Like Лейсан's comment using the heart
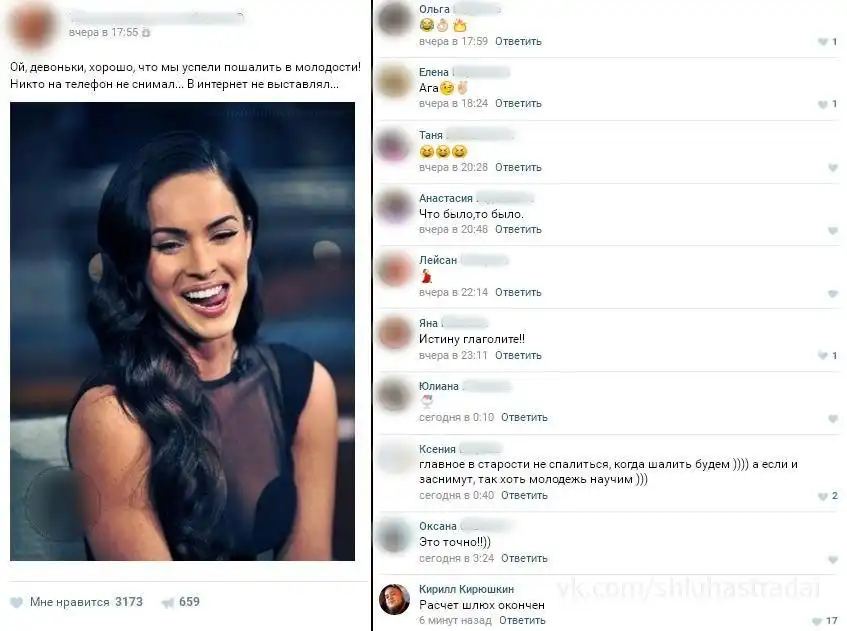The image size is (847, 631). click(832, 293)
